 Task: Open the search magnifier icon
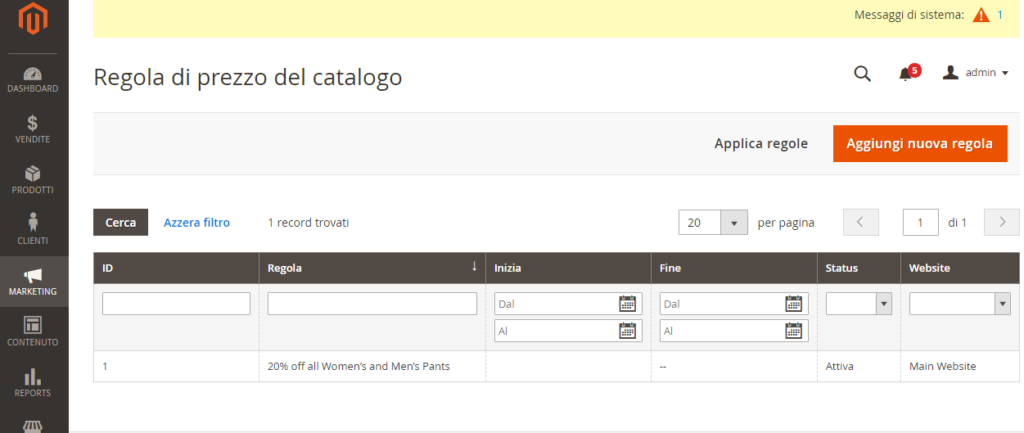pyautogui.click(x=862, y=73)
